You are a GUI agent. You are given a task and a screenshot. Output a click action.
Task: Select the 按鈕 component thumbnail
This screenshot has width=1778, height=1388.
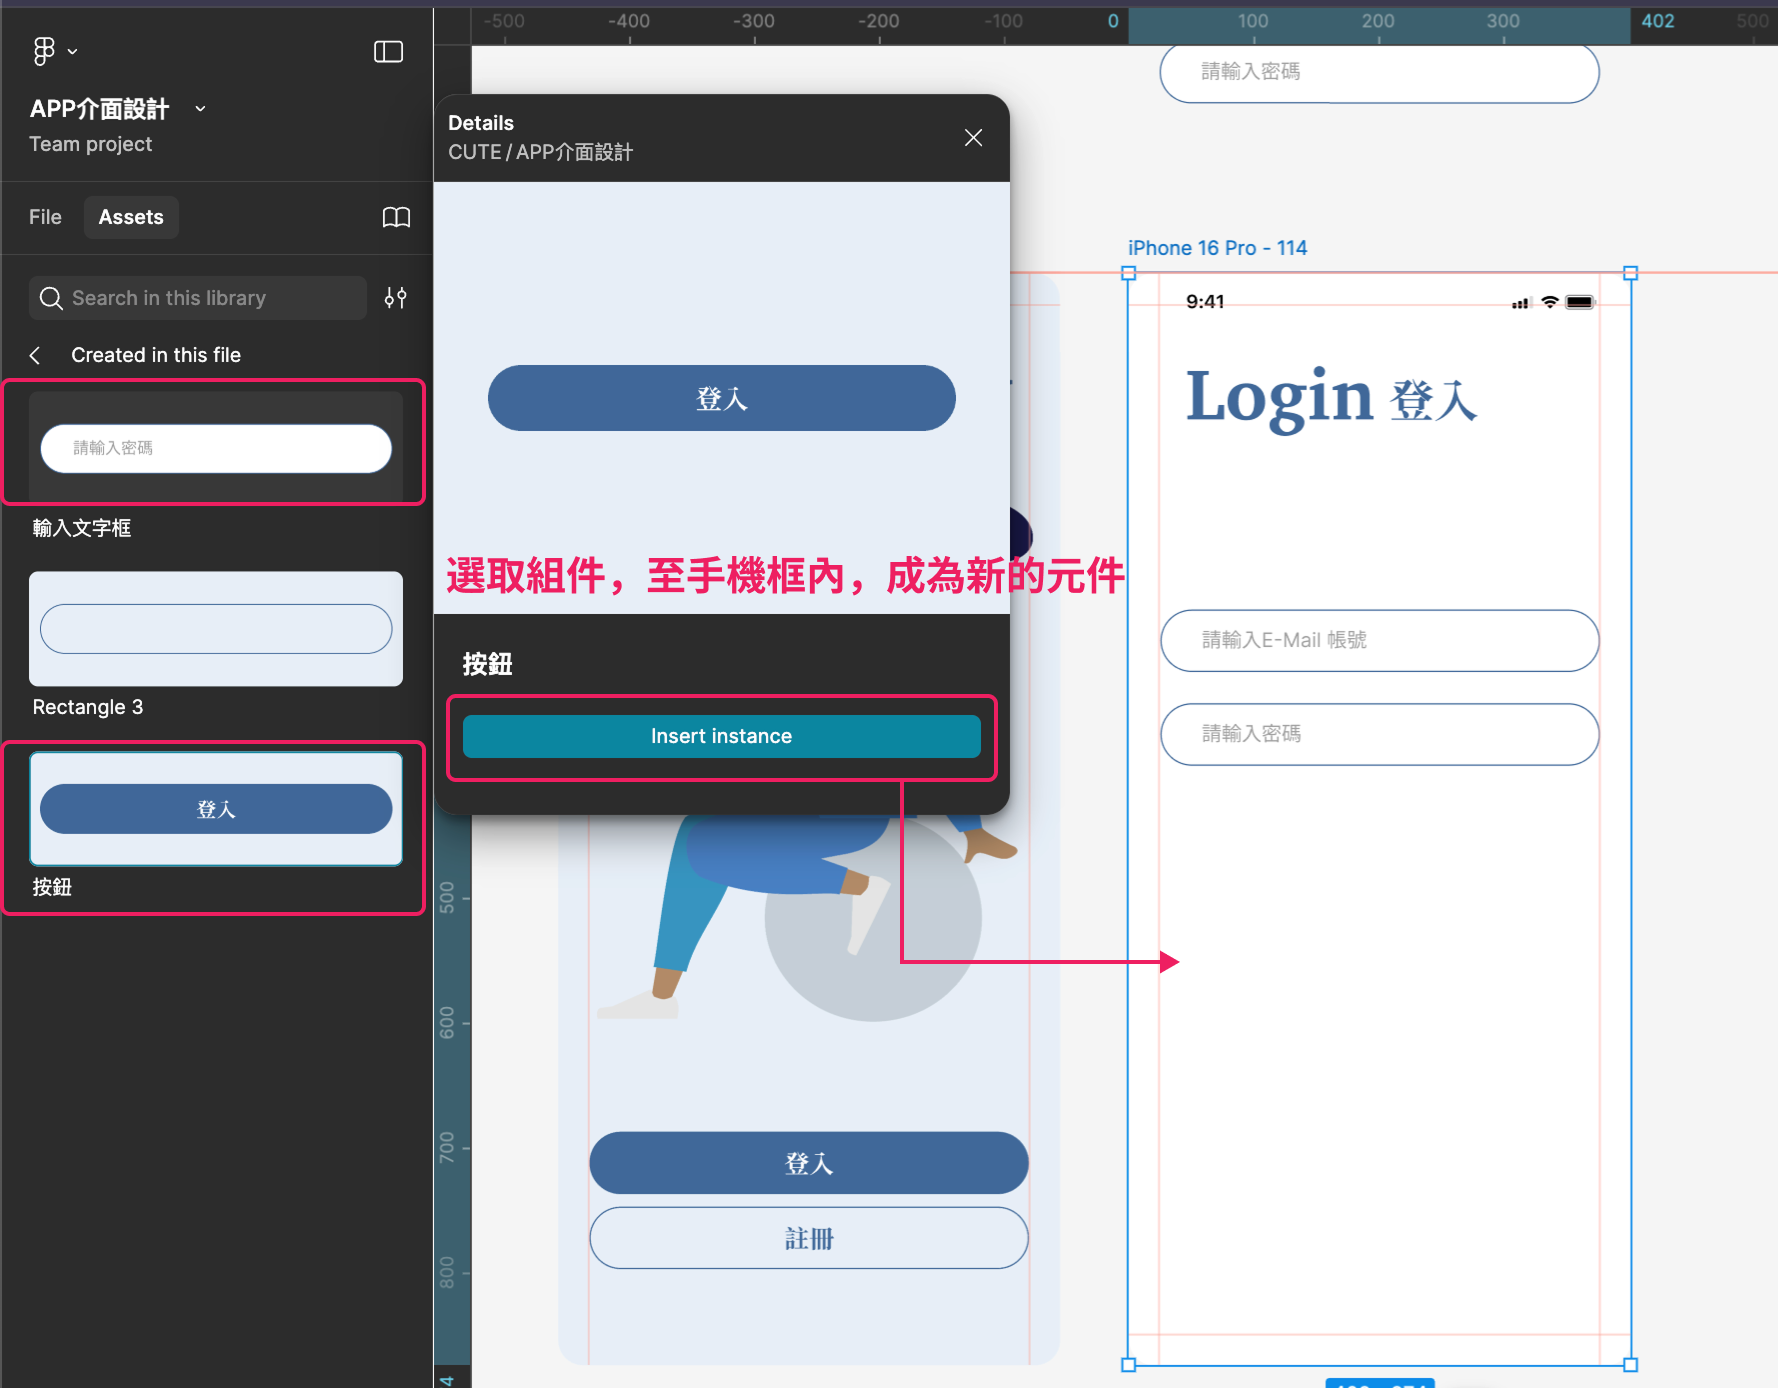pyautogui.click(x=216, y=809)
